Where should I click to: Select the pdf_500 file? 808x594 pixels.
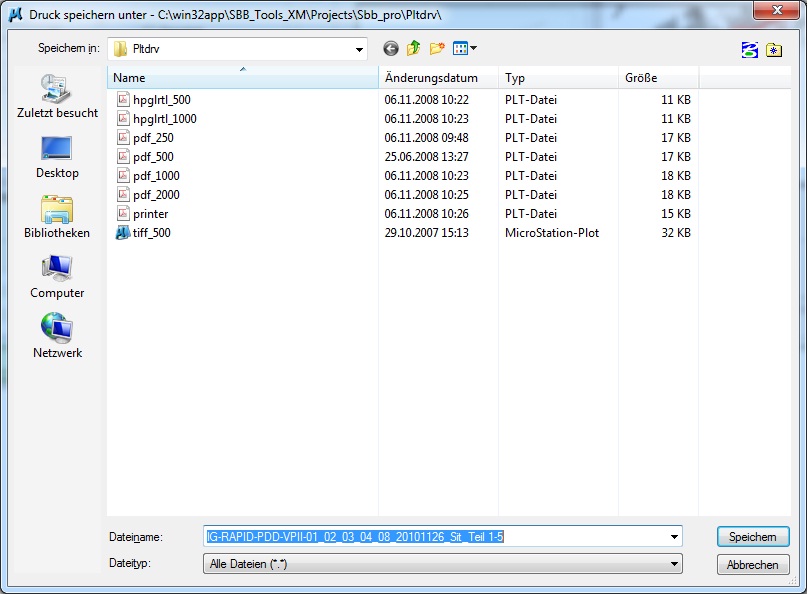145,157
